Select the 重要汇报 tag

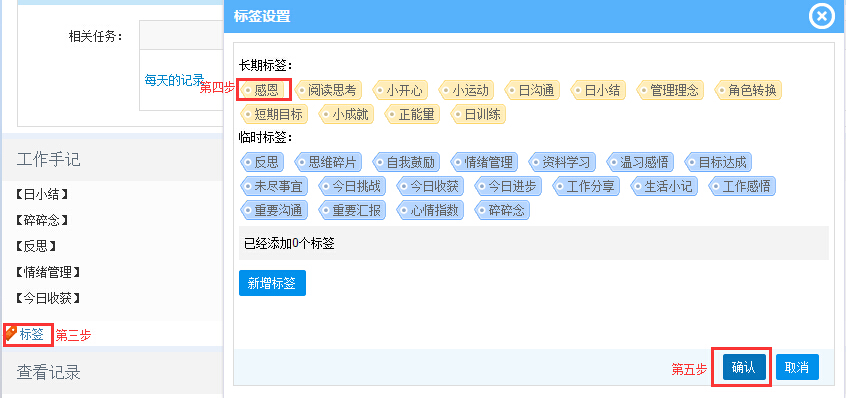coord(352,210)
